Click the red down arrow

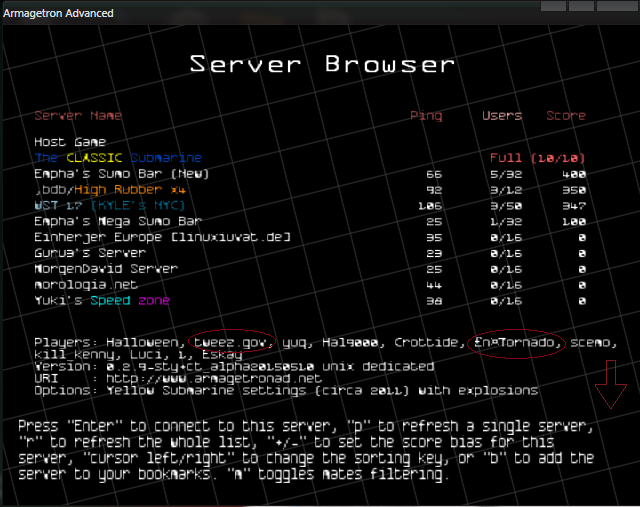click(608, 396)
